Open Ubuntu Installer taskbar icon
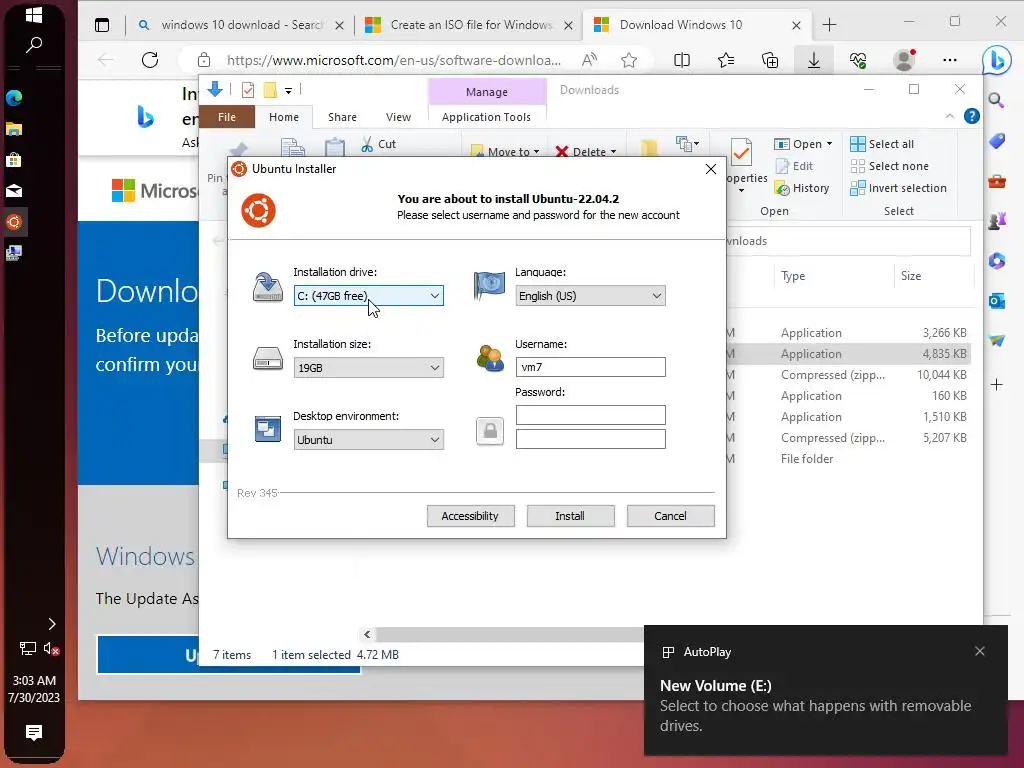1024x768 pixels. (14, 222)
